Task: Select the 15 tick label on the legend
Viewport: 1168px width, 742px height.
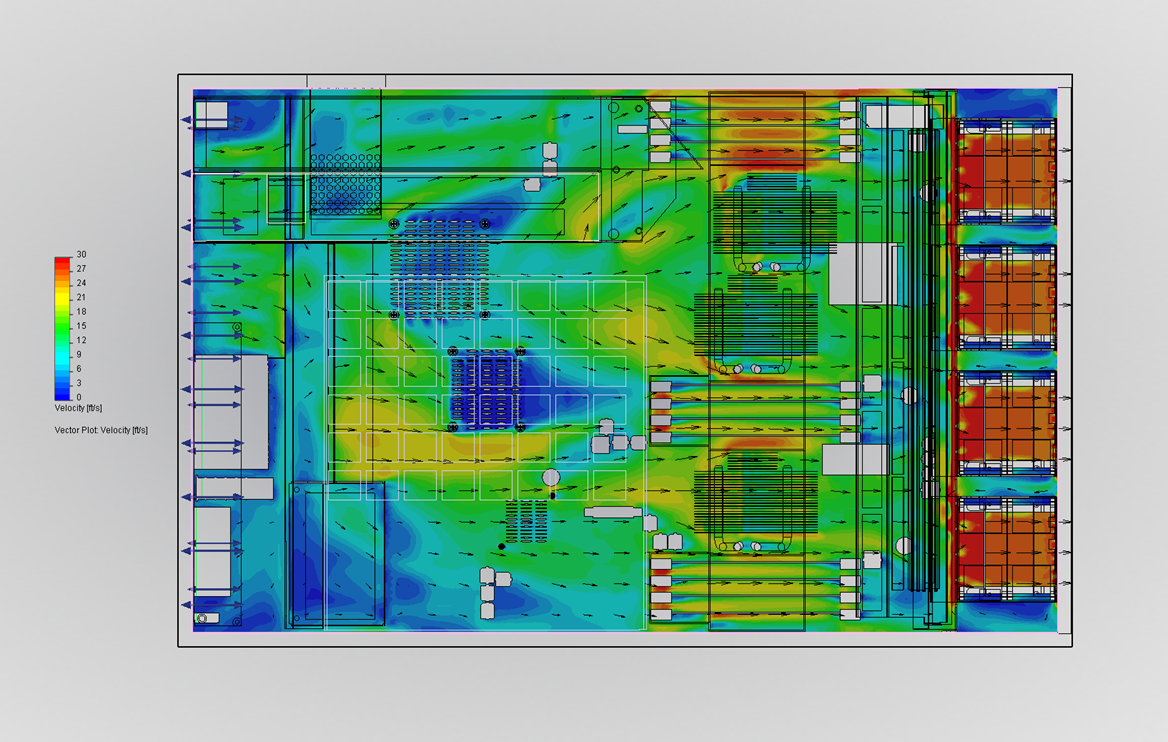Action: (x=81, y=326)
